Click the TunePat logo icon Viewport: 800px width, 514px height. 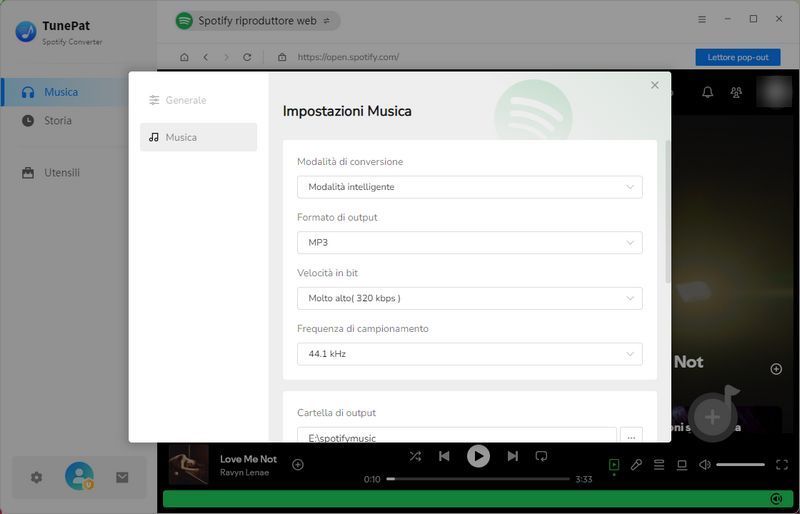click(x=26, y=32)
